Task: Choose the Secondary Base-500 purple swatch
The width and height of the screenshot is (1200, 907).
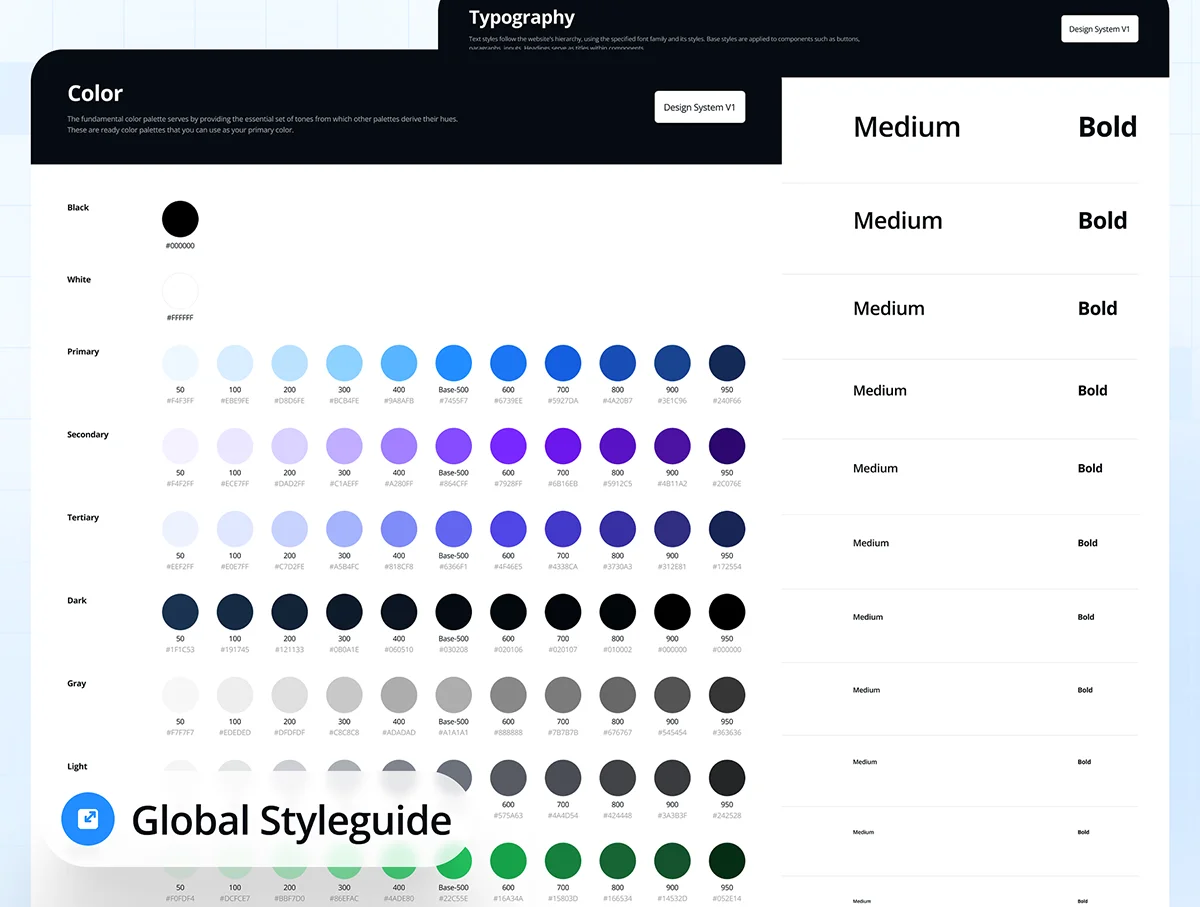Action: (x=453, y=446)
